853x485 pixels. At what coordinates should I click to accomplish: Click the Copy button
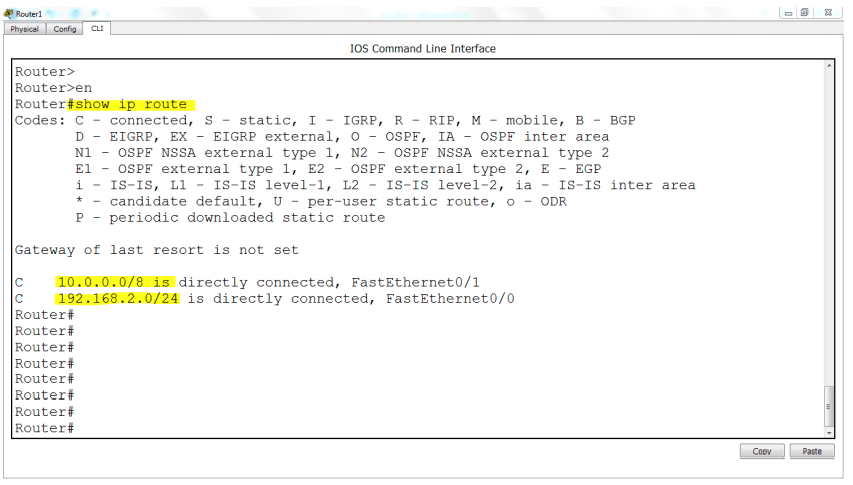(x=762, y=451)
